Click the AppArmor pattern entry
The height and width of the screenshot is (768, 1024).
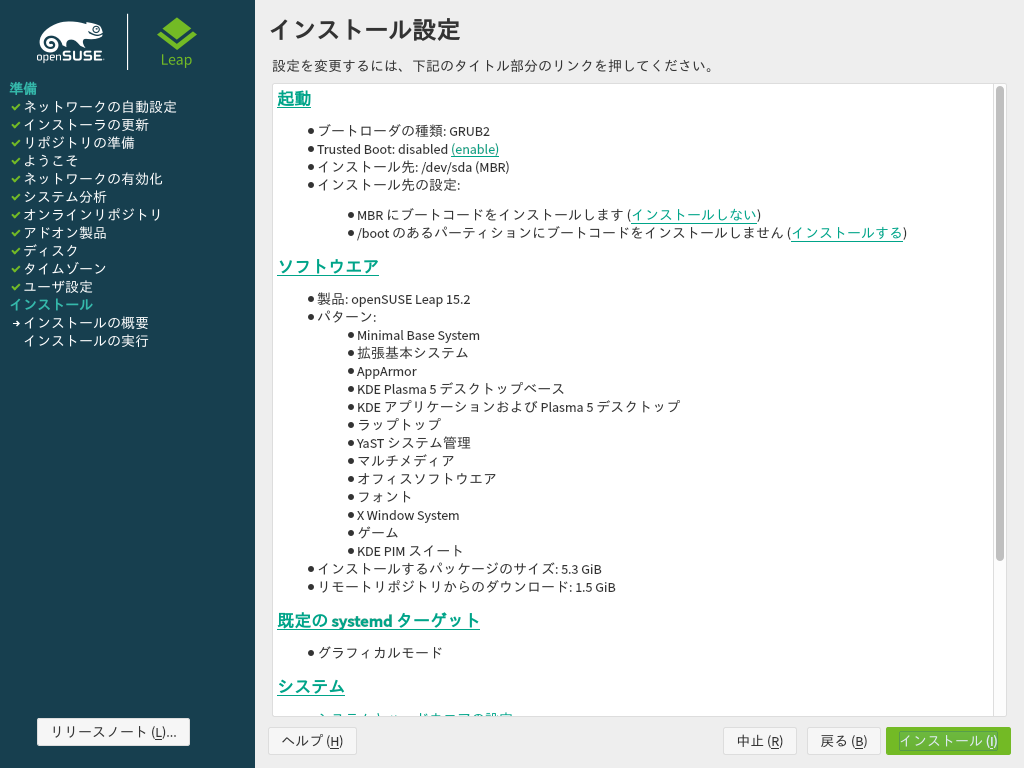(387, 372)
